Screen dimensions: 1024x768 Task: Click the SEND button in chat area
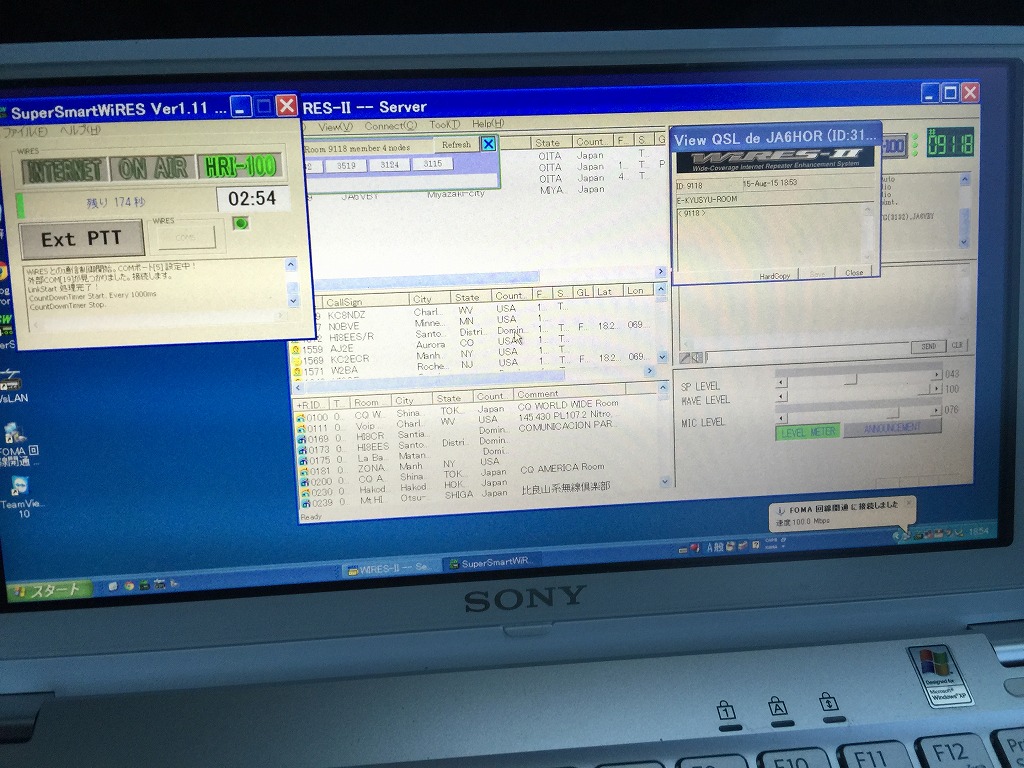(x=928, y=346)
